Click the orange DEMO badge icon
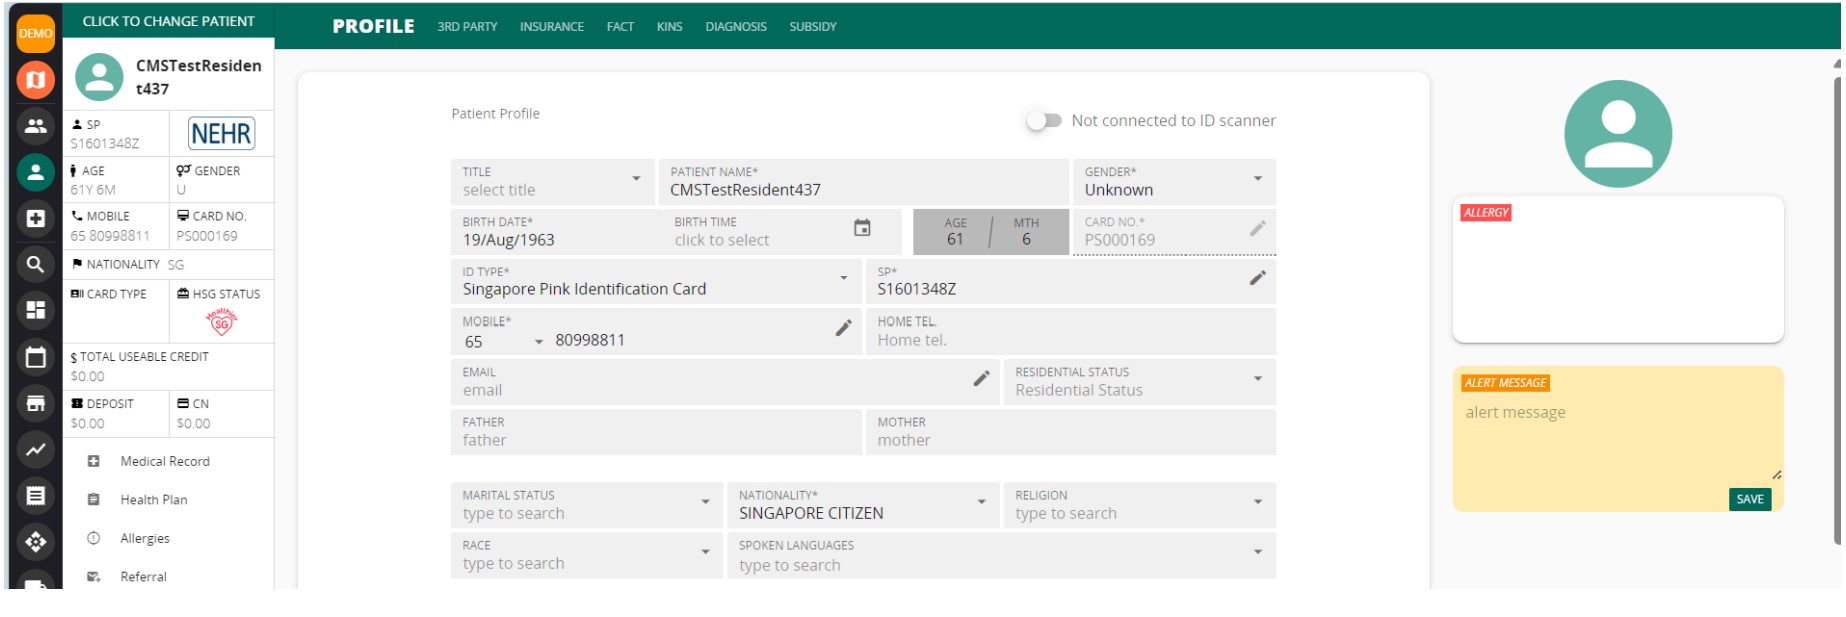 pyautogui.click(x=35, y=33)
